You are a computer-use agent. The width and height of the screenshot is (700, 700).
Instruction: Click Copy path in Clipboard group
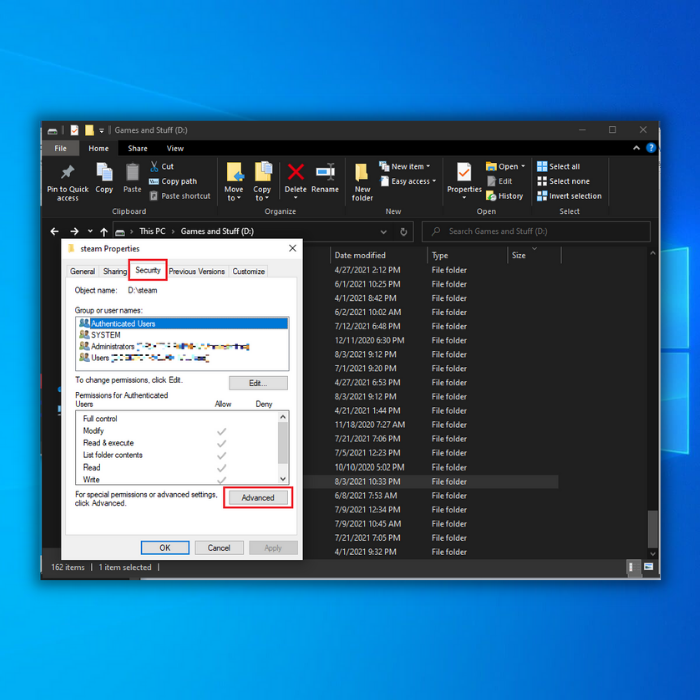coord(173,181)
